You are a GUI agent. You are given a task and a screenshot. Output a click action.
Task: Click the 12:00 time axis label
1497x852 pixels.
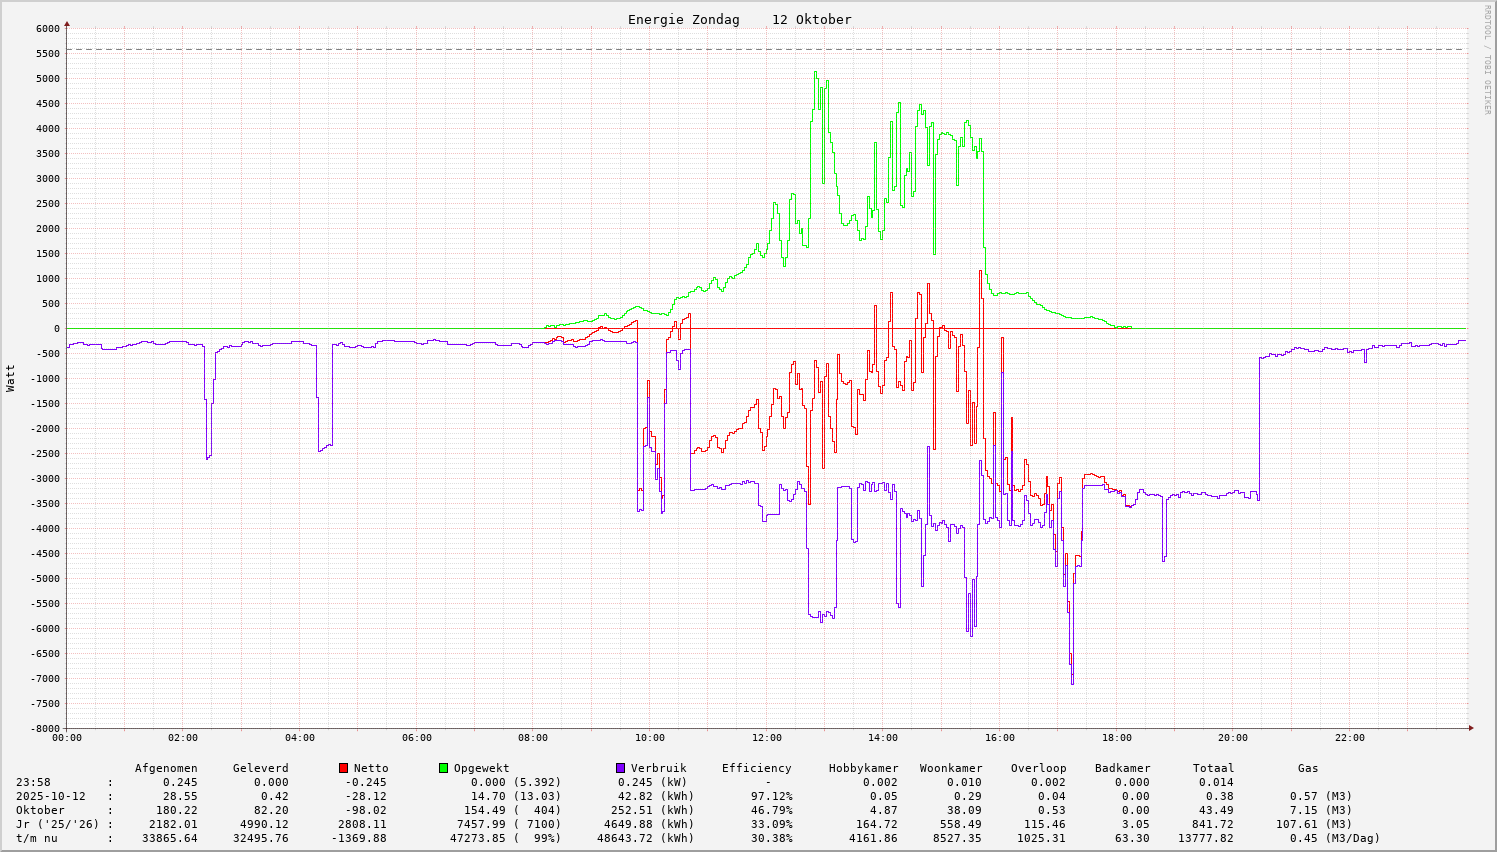tap(766, 738)
